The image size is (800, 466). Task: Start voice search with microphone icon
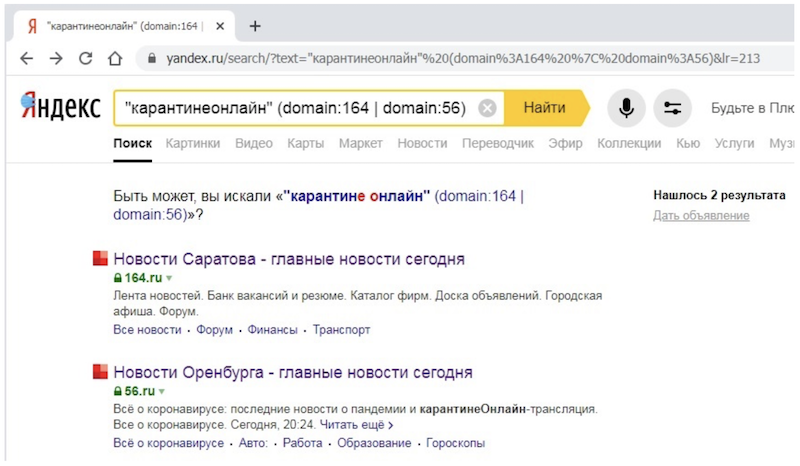(626, 108)
